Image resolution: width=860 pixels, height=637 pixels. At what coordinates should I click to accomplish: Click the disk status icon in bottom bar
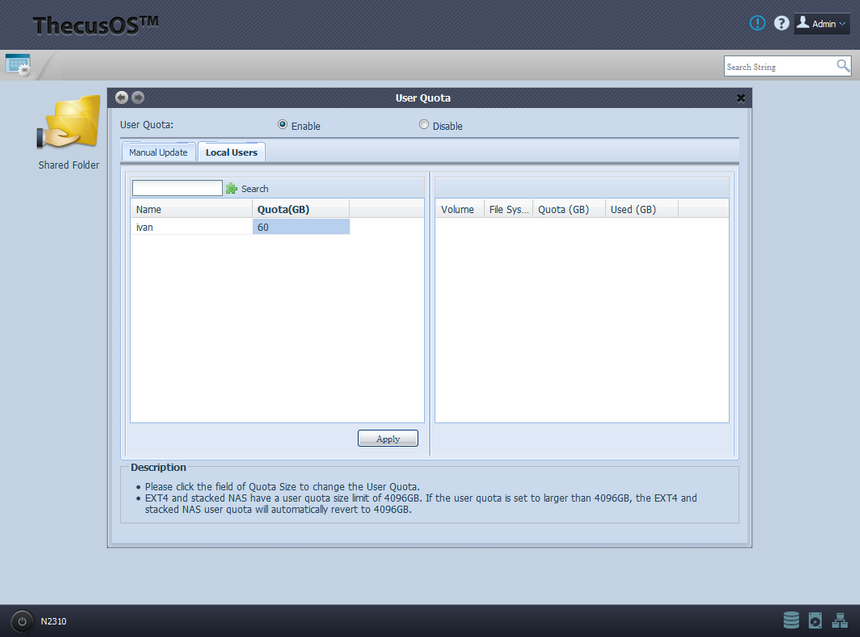pyautogui.click(x=815, y=620)
